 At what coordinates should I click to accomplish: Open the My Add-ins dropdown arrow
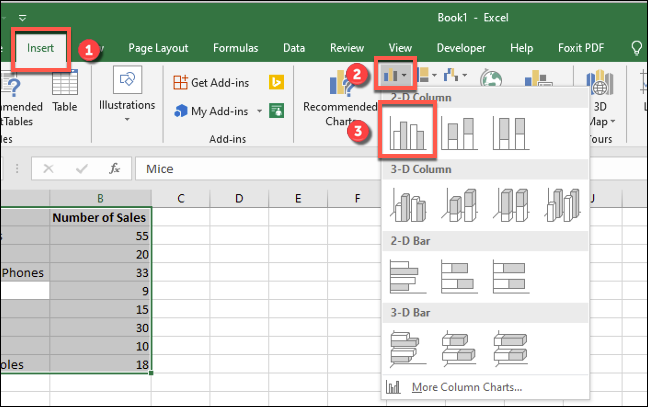click(259, 111)
